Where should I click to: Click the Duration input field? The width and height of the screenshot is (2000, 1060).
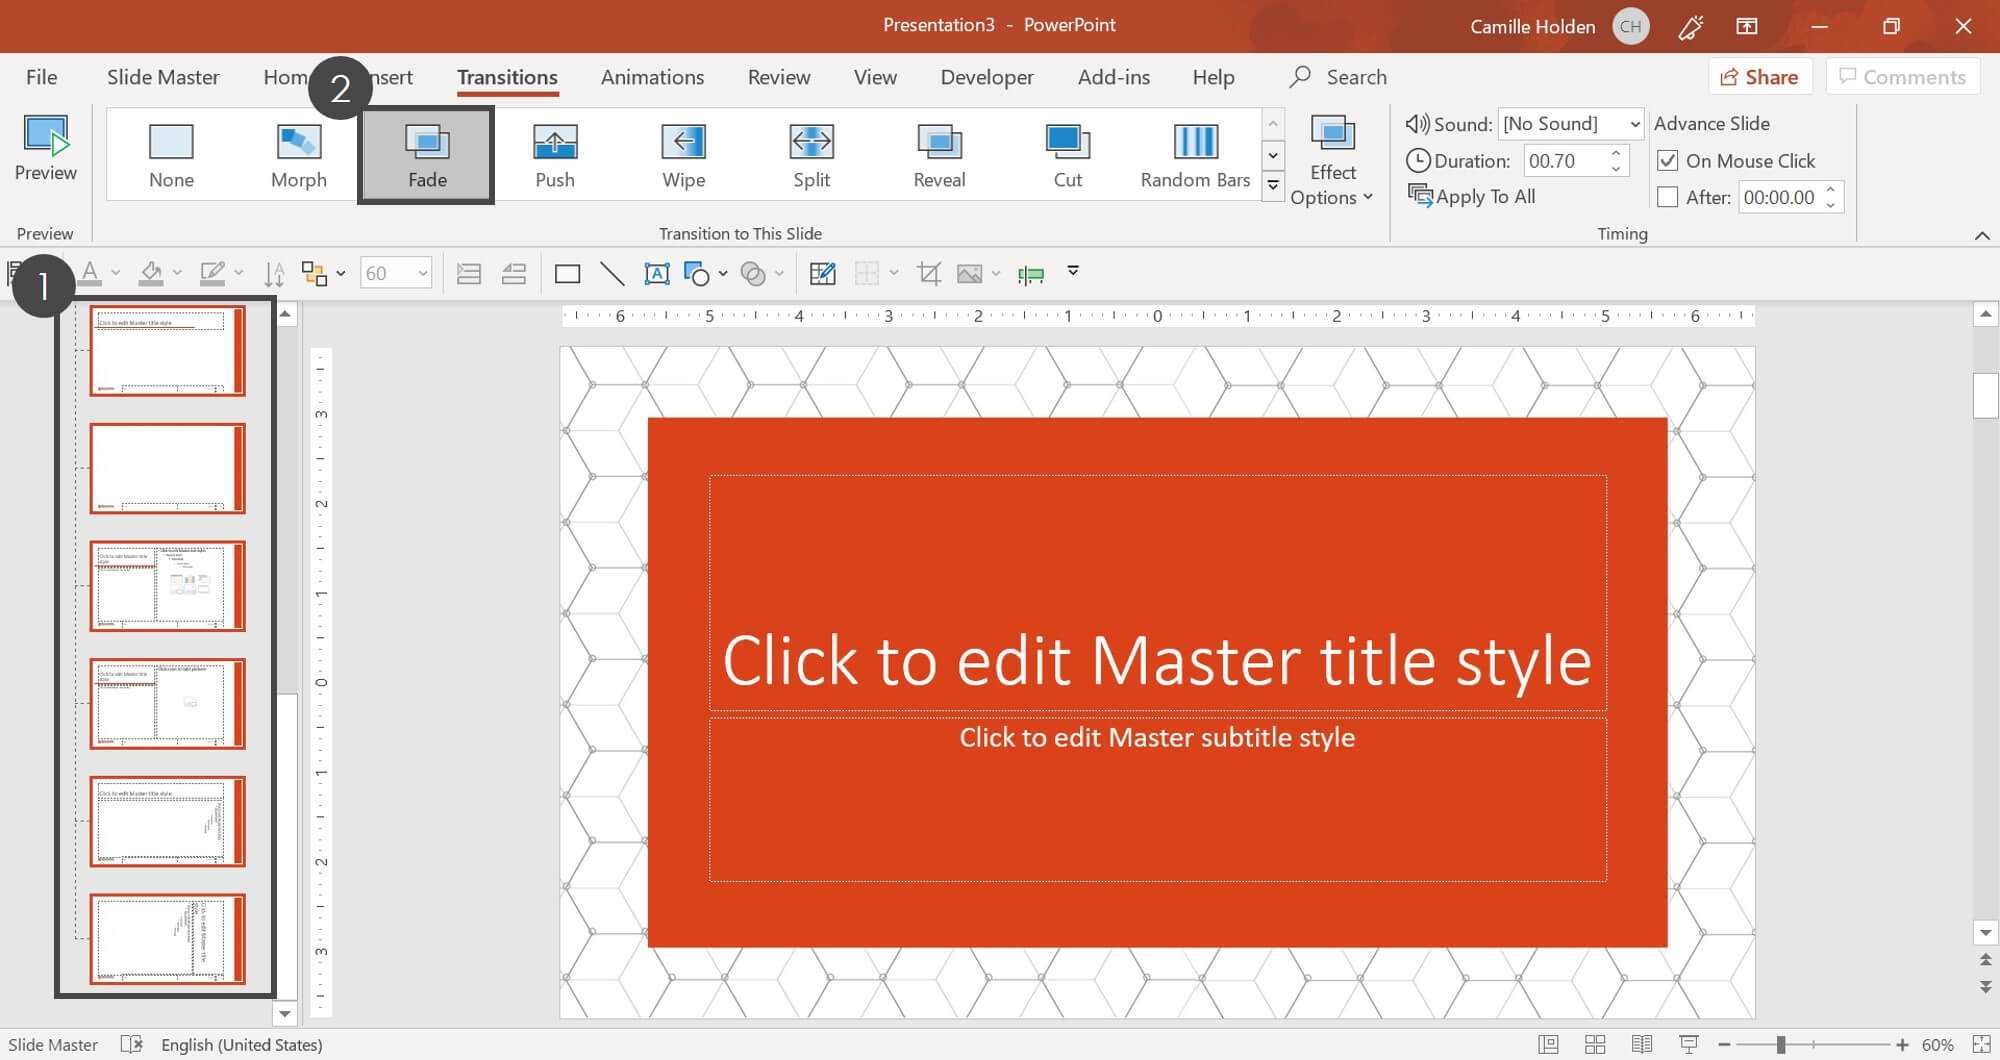1565,161
